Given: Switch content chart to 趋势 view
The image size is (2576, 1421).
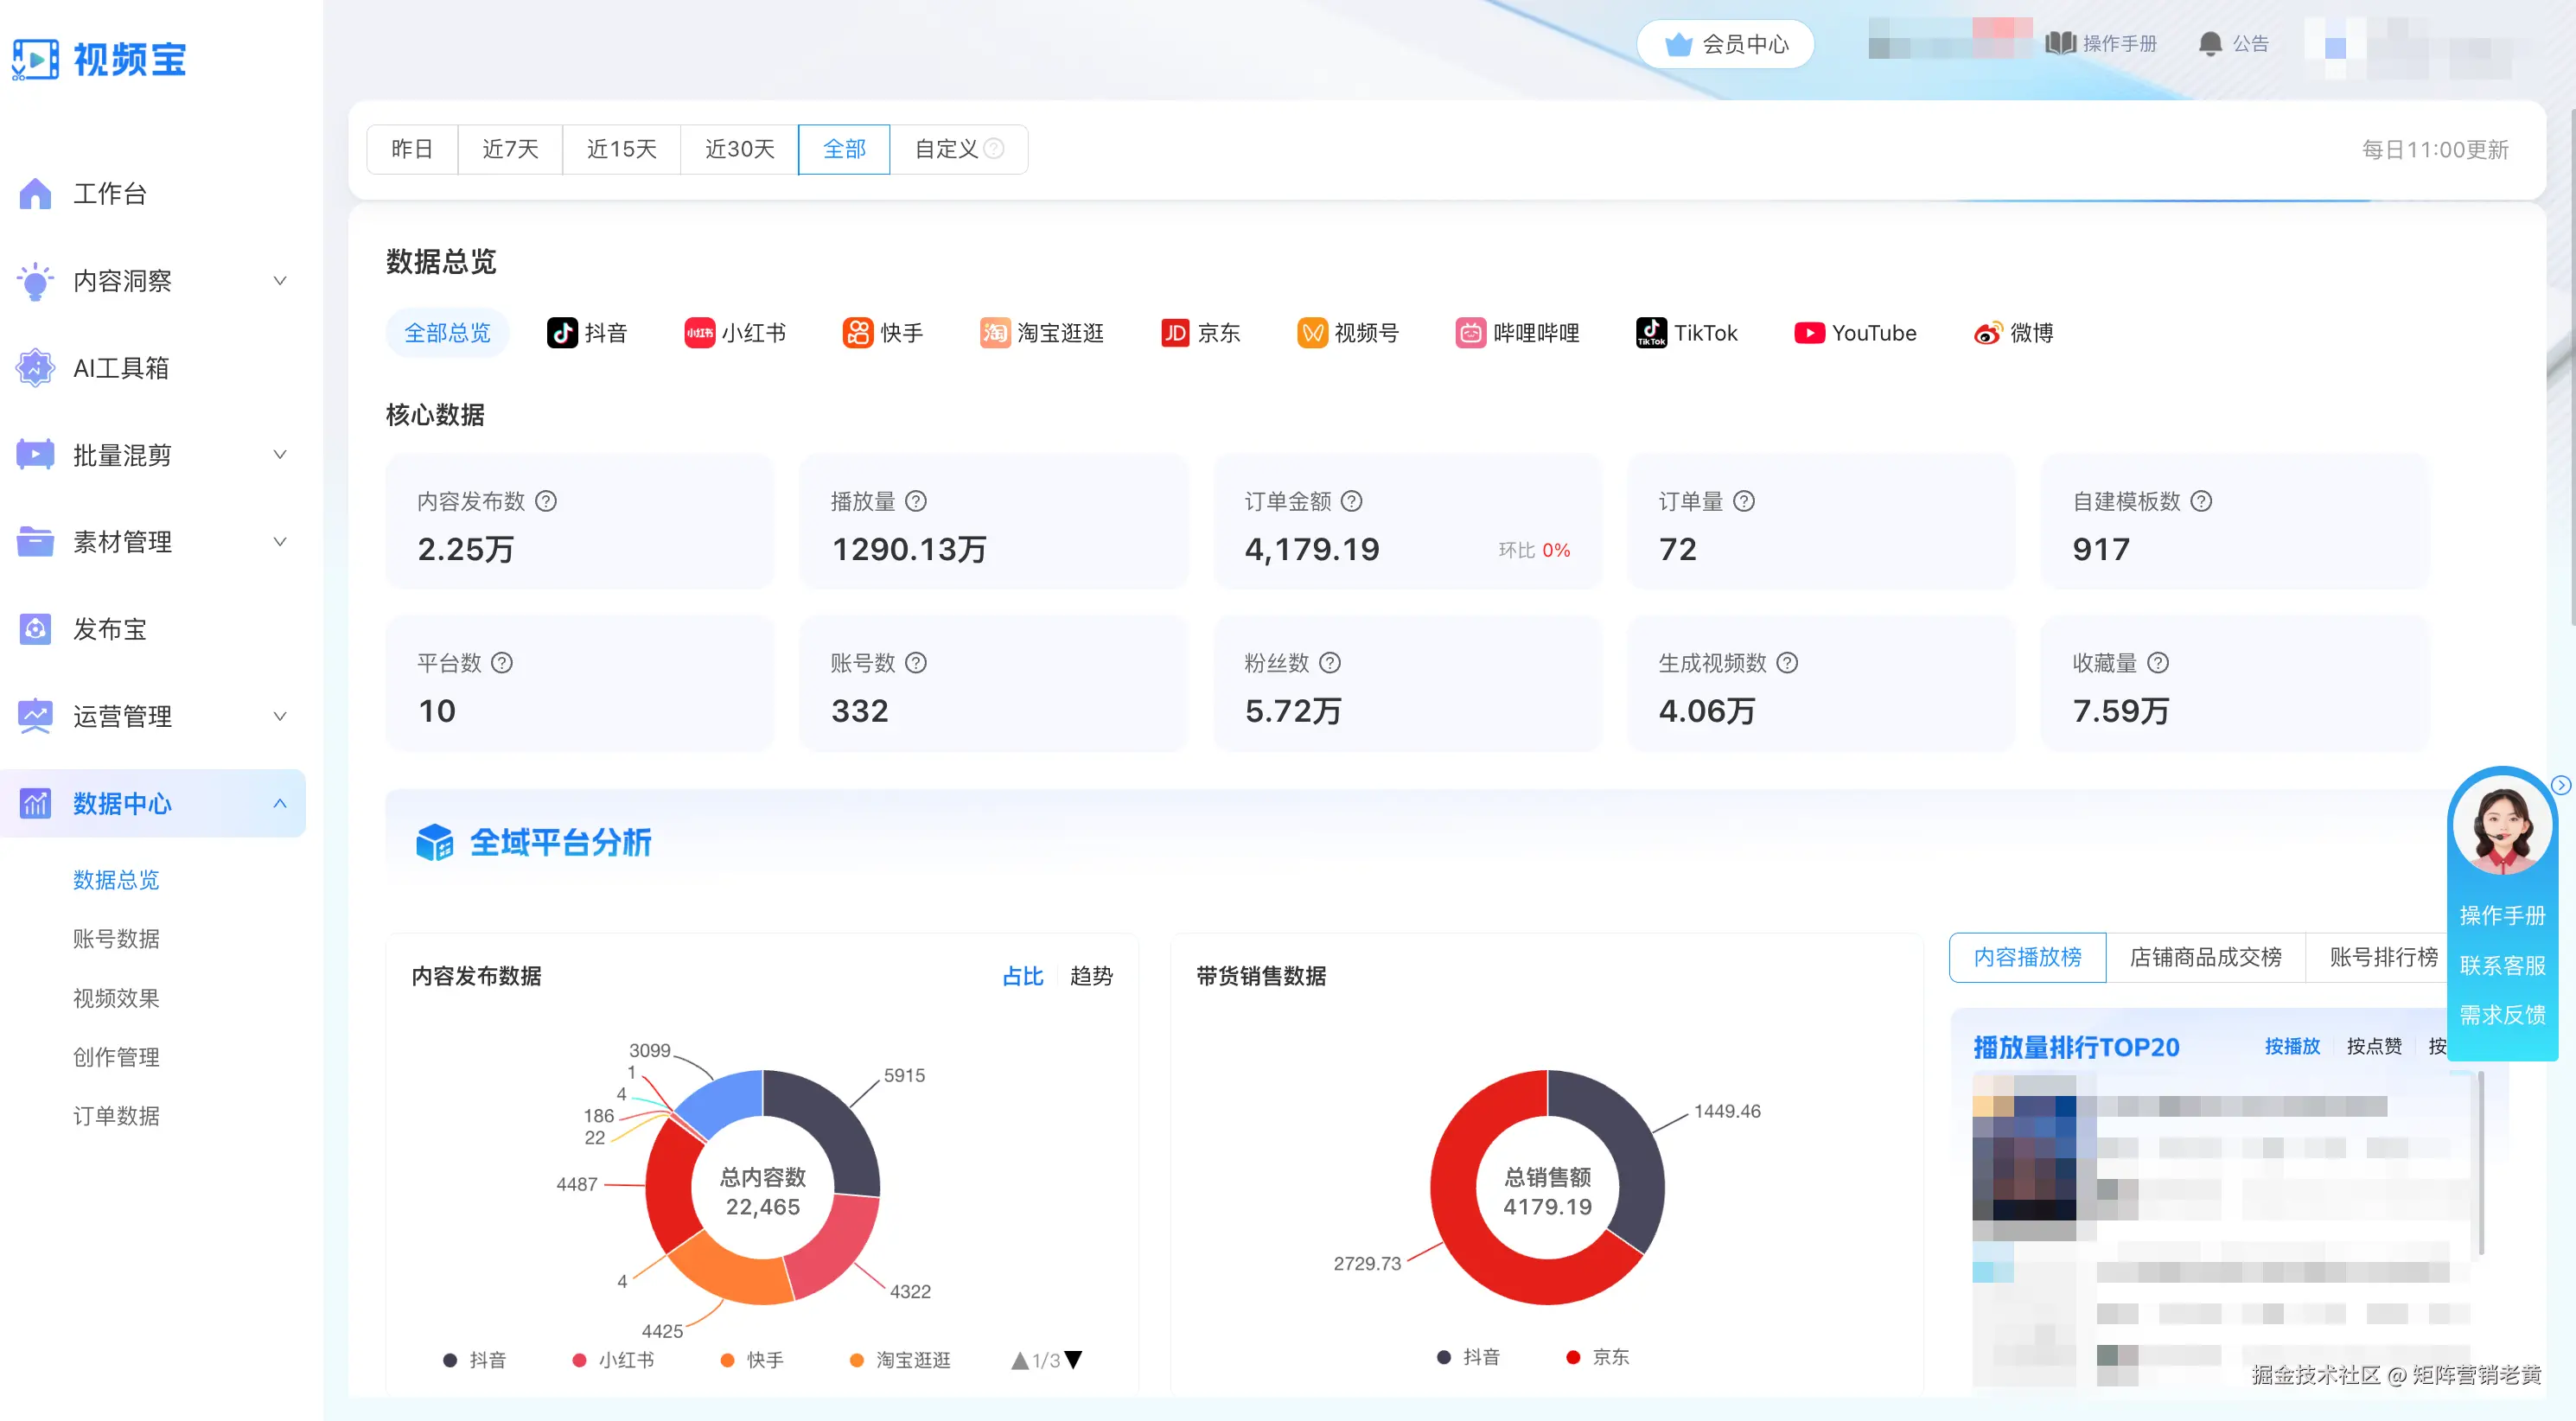Looking at the screenshot, I should point(1091,976).
